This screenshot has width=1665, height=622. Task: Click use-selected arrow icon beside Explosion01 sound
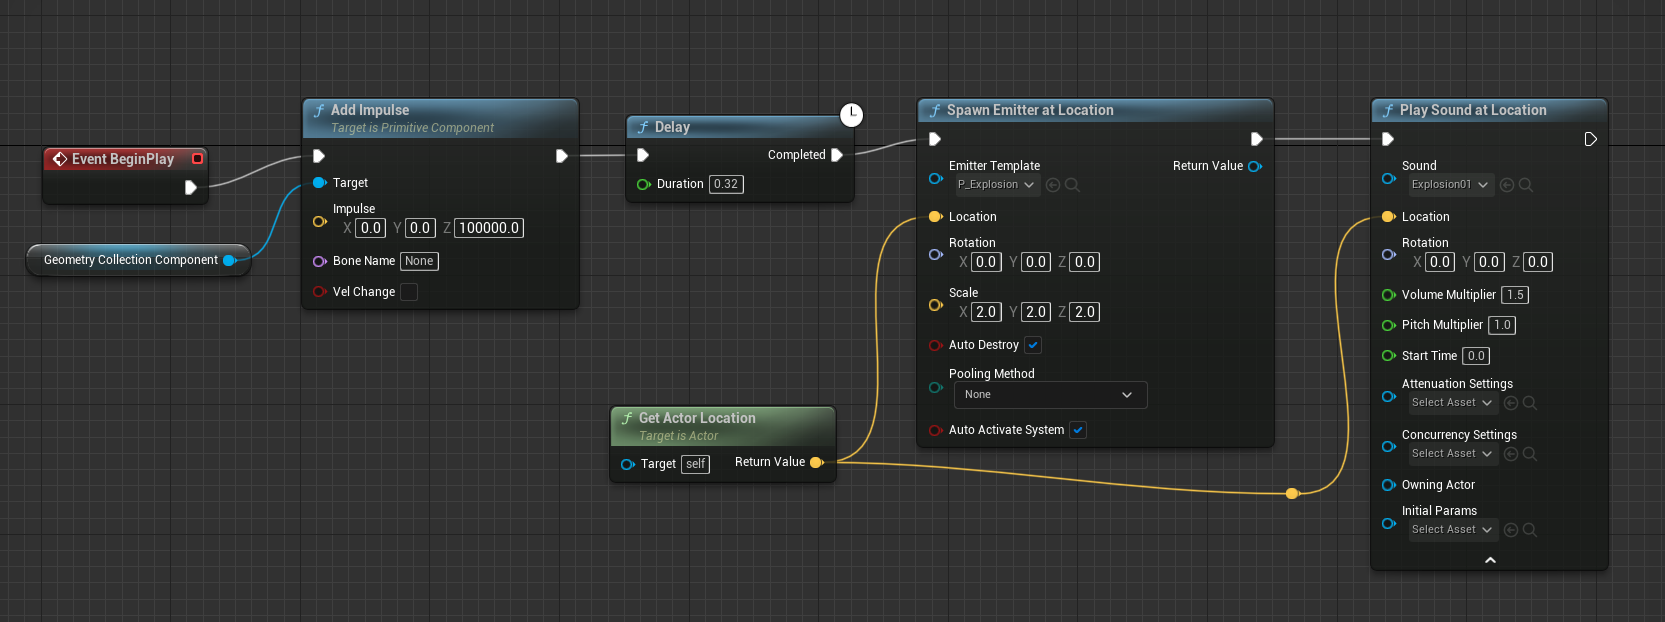click(1507, 185)
